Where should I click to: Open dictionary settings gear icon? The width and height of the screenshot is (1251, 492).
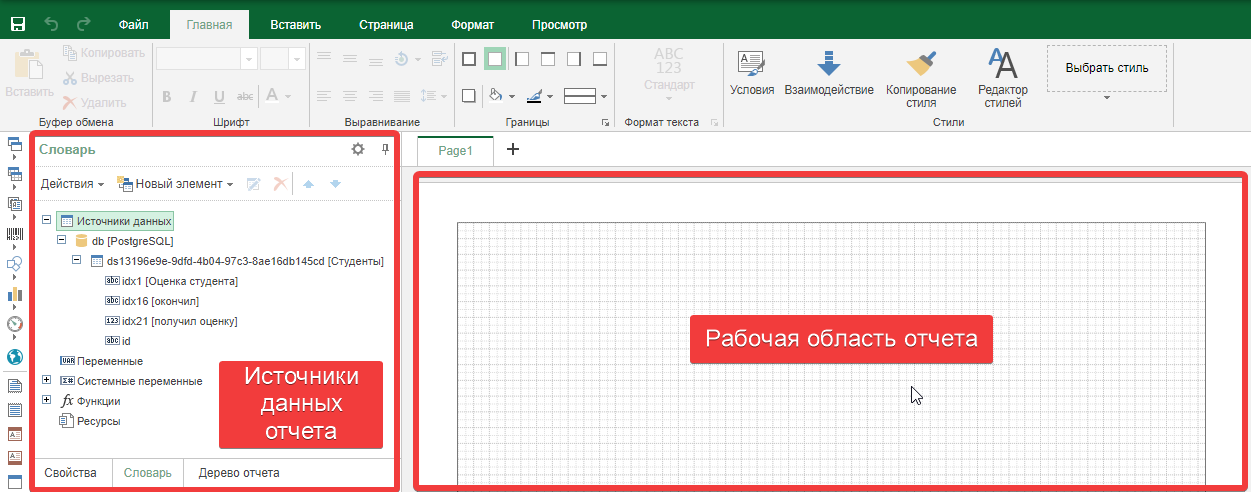pyautogui.click(x=358, y=150)
